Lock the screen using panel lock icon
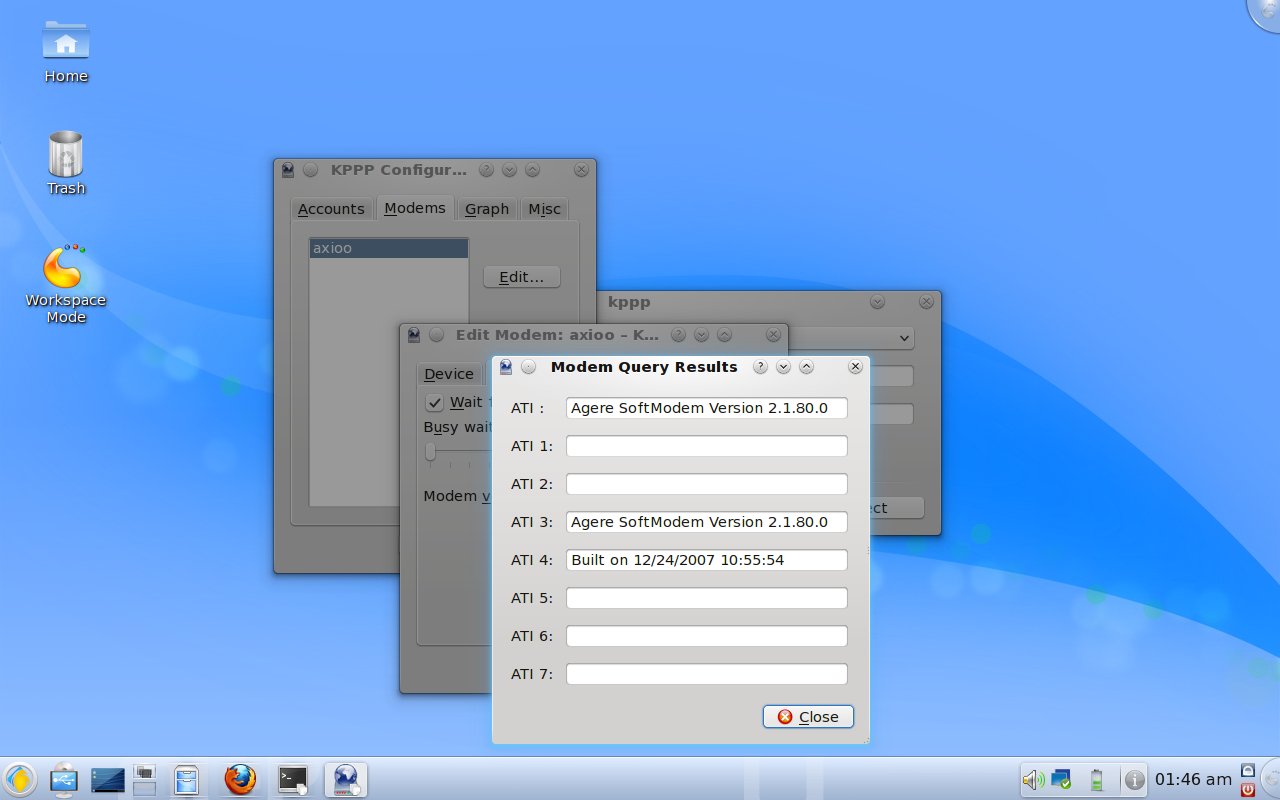Screen dimensions: 1280x800 click(x=1247, y=770)
